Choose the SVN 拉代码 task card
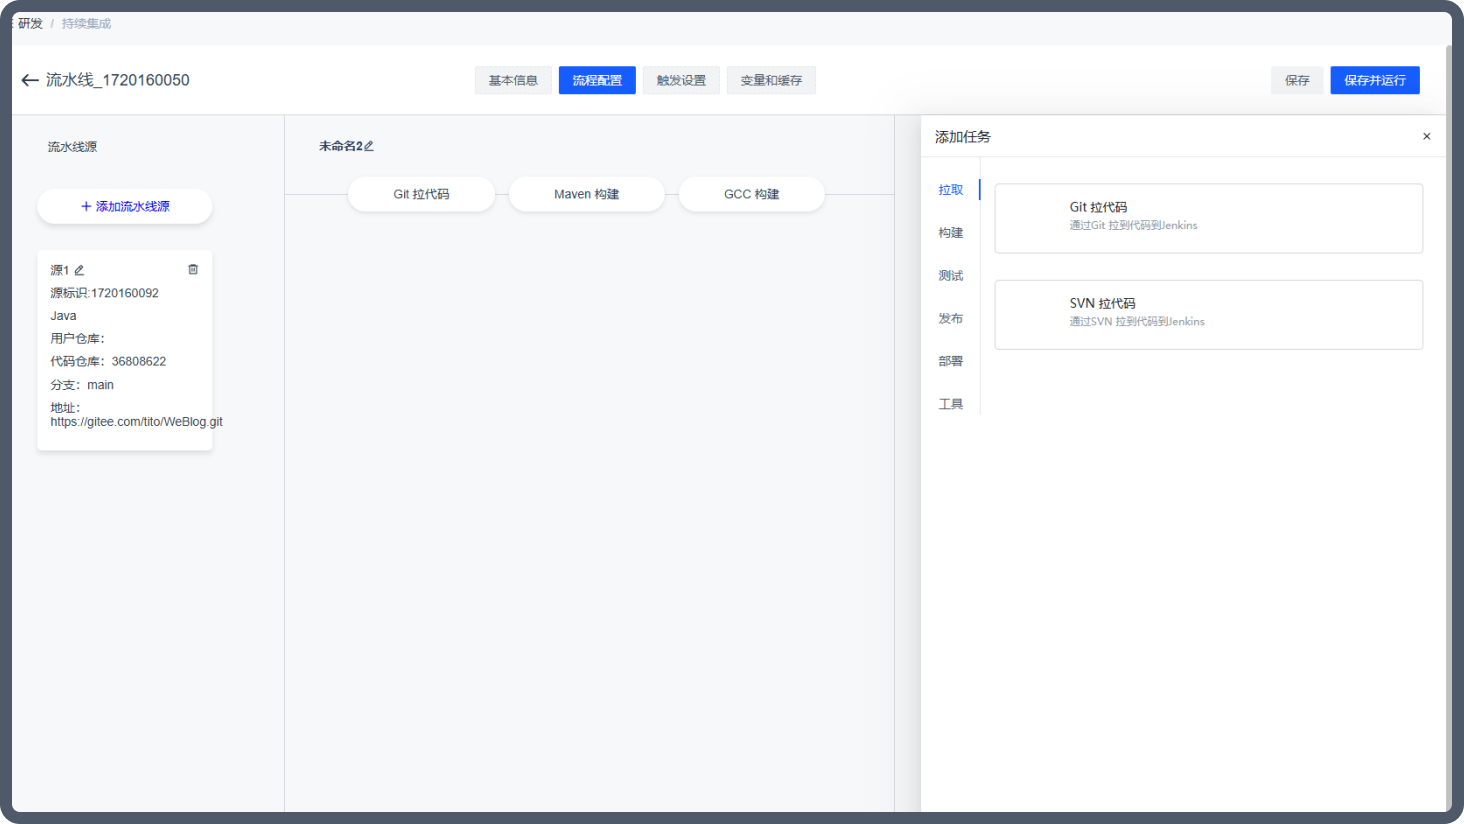Screen dimensions: 1464x824 1208,315
